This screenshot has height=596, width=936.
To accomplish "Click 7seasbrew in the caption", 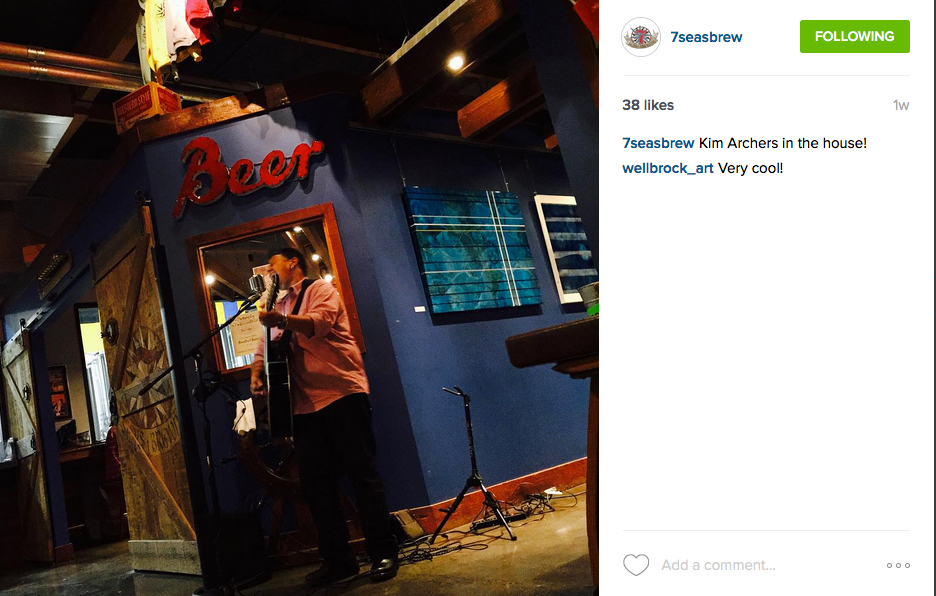I will 658,143.
